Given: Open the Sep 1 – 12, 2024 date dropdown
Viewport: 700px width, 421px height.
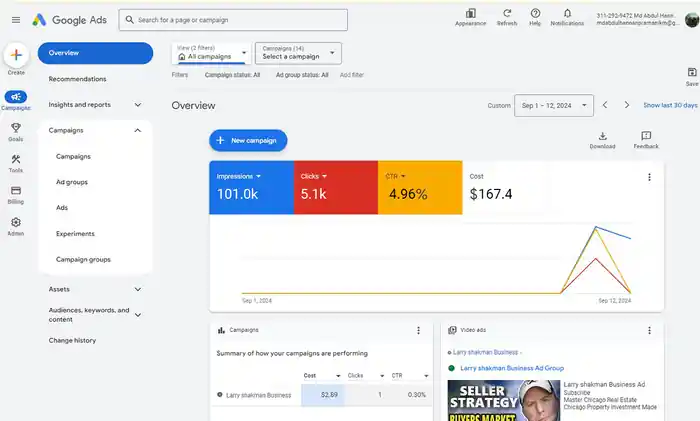Looking at the screenshot, I should click(554, 105).
